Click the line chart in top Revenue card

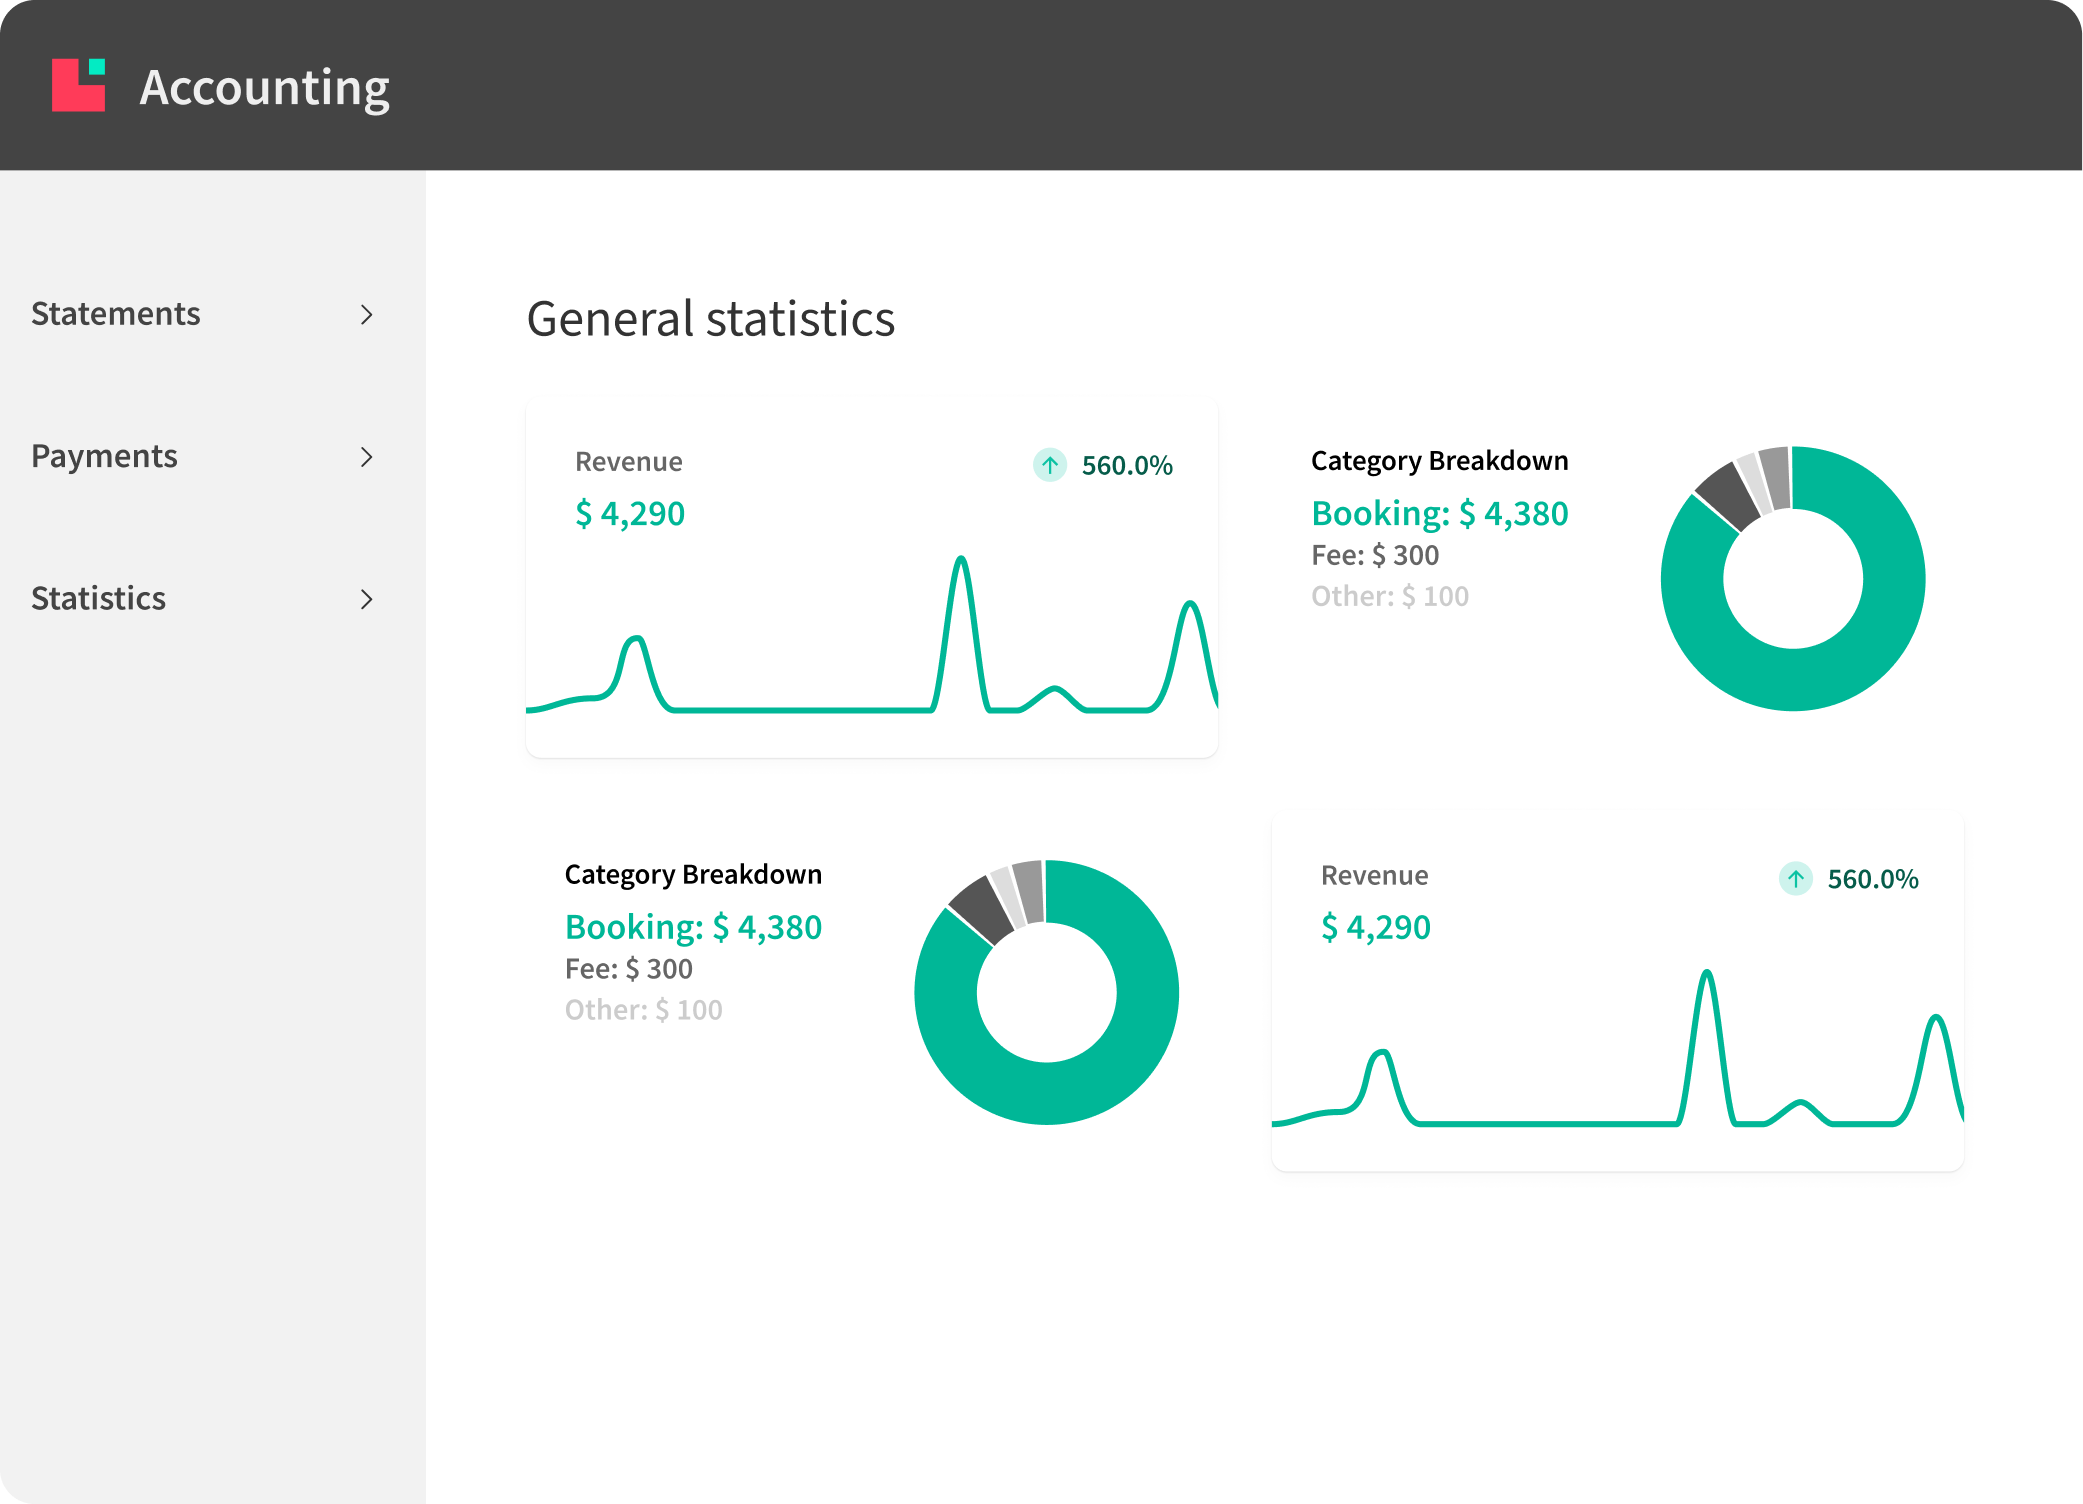(872, 634)
